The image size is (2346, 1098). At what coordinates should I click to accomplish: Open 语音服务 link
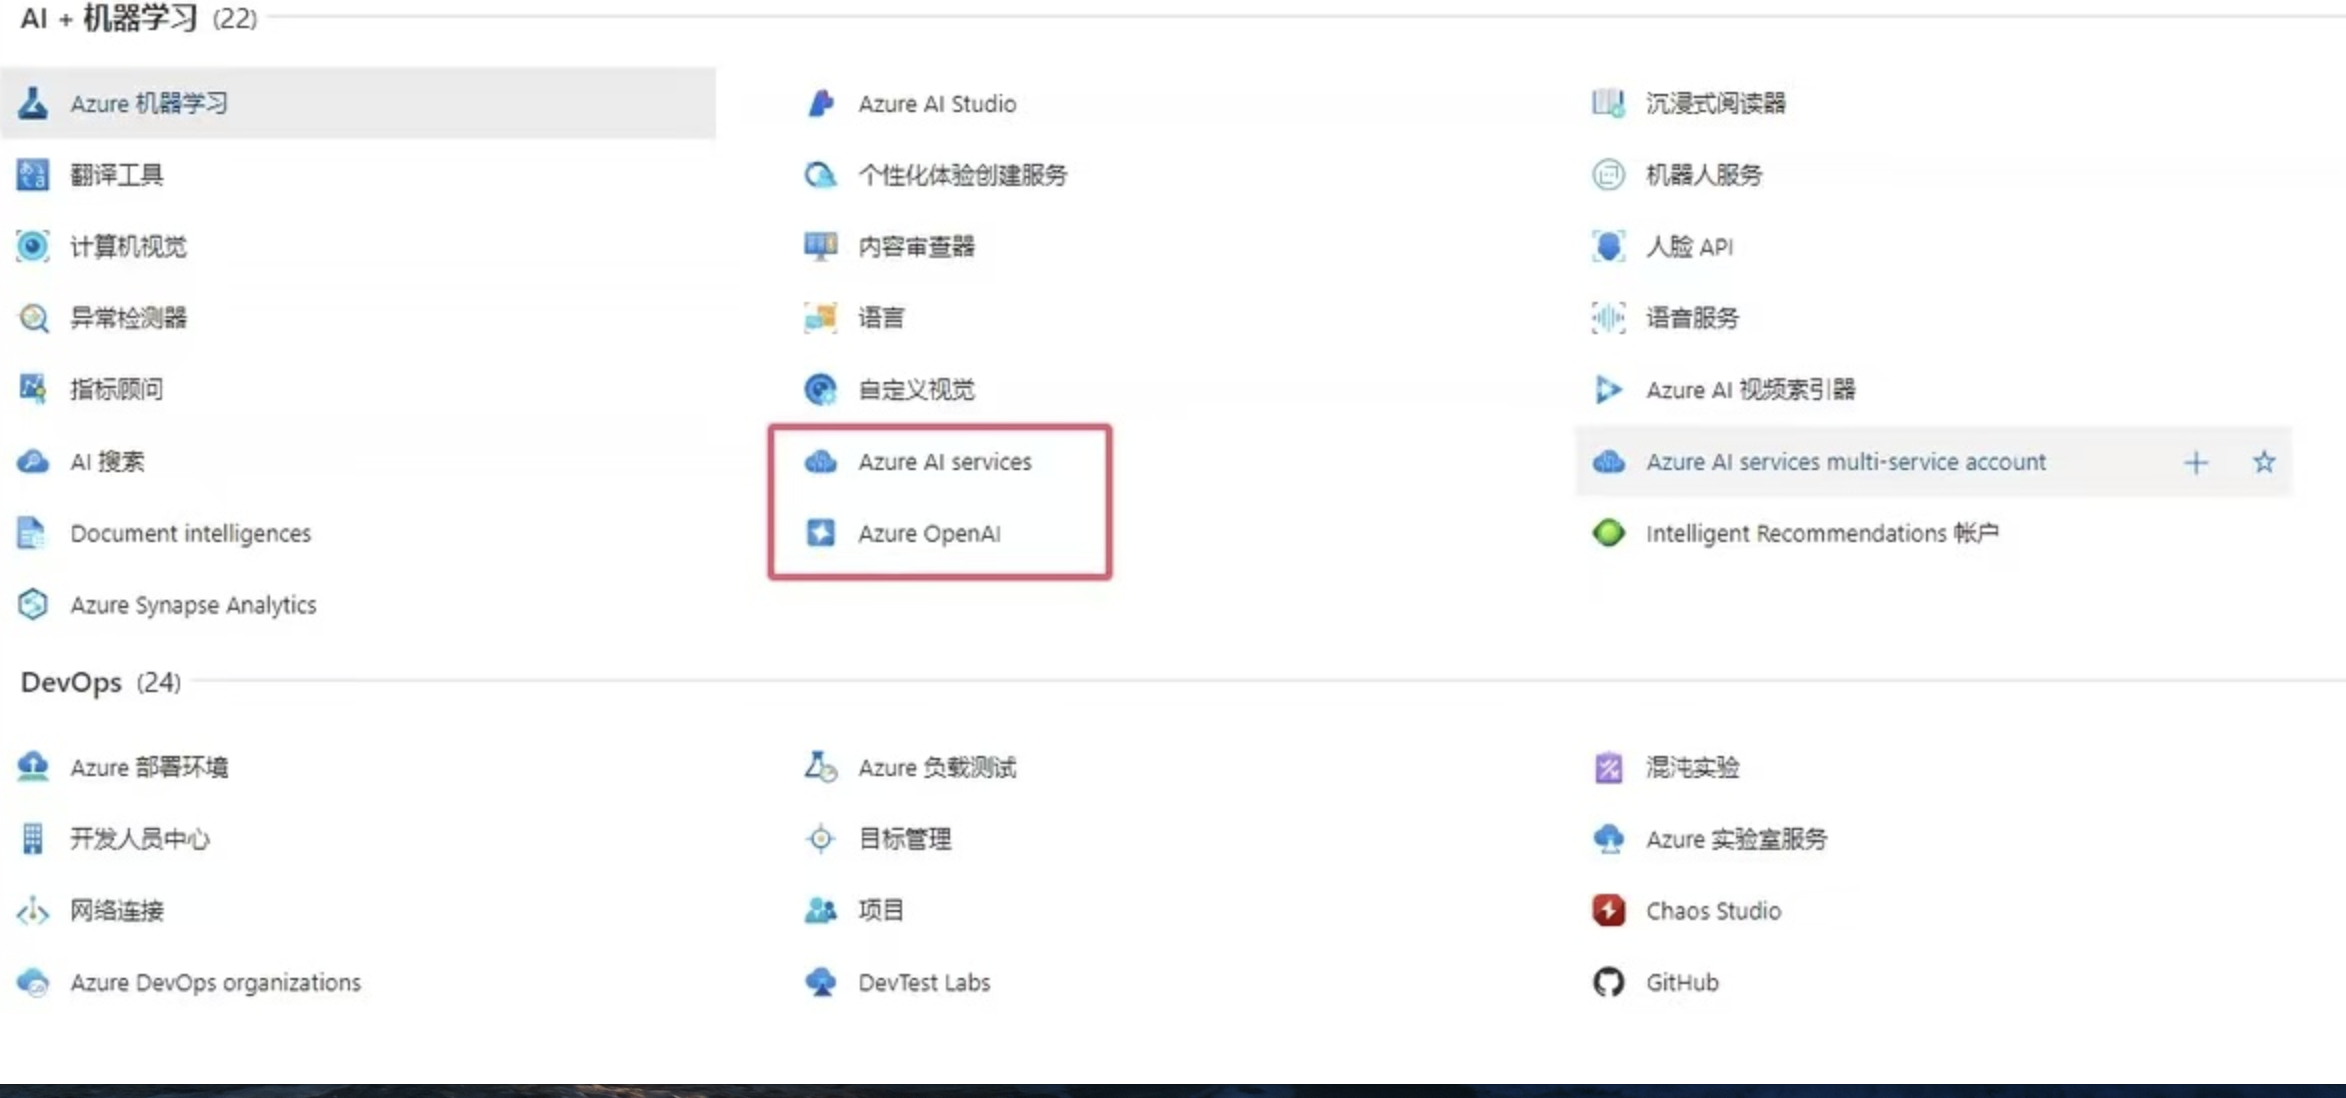pos(1693,318)
